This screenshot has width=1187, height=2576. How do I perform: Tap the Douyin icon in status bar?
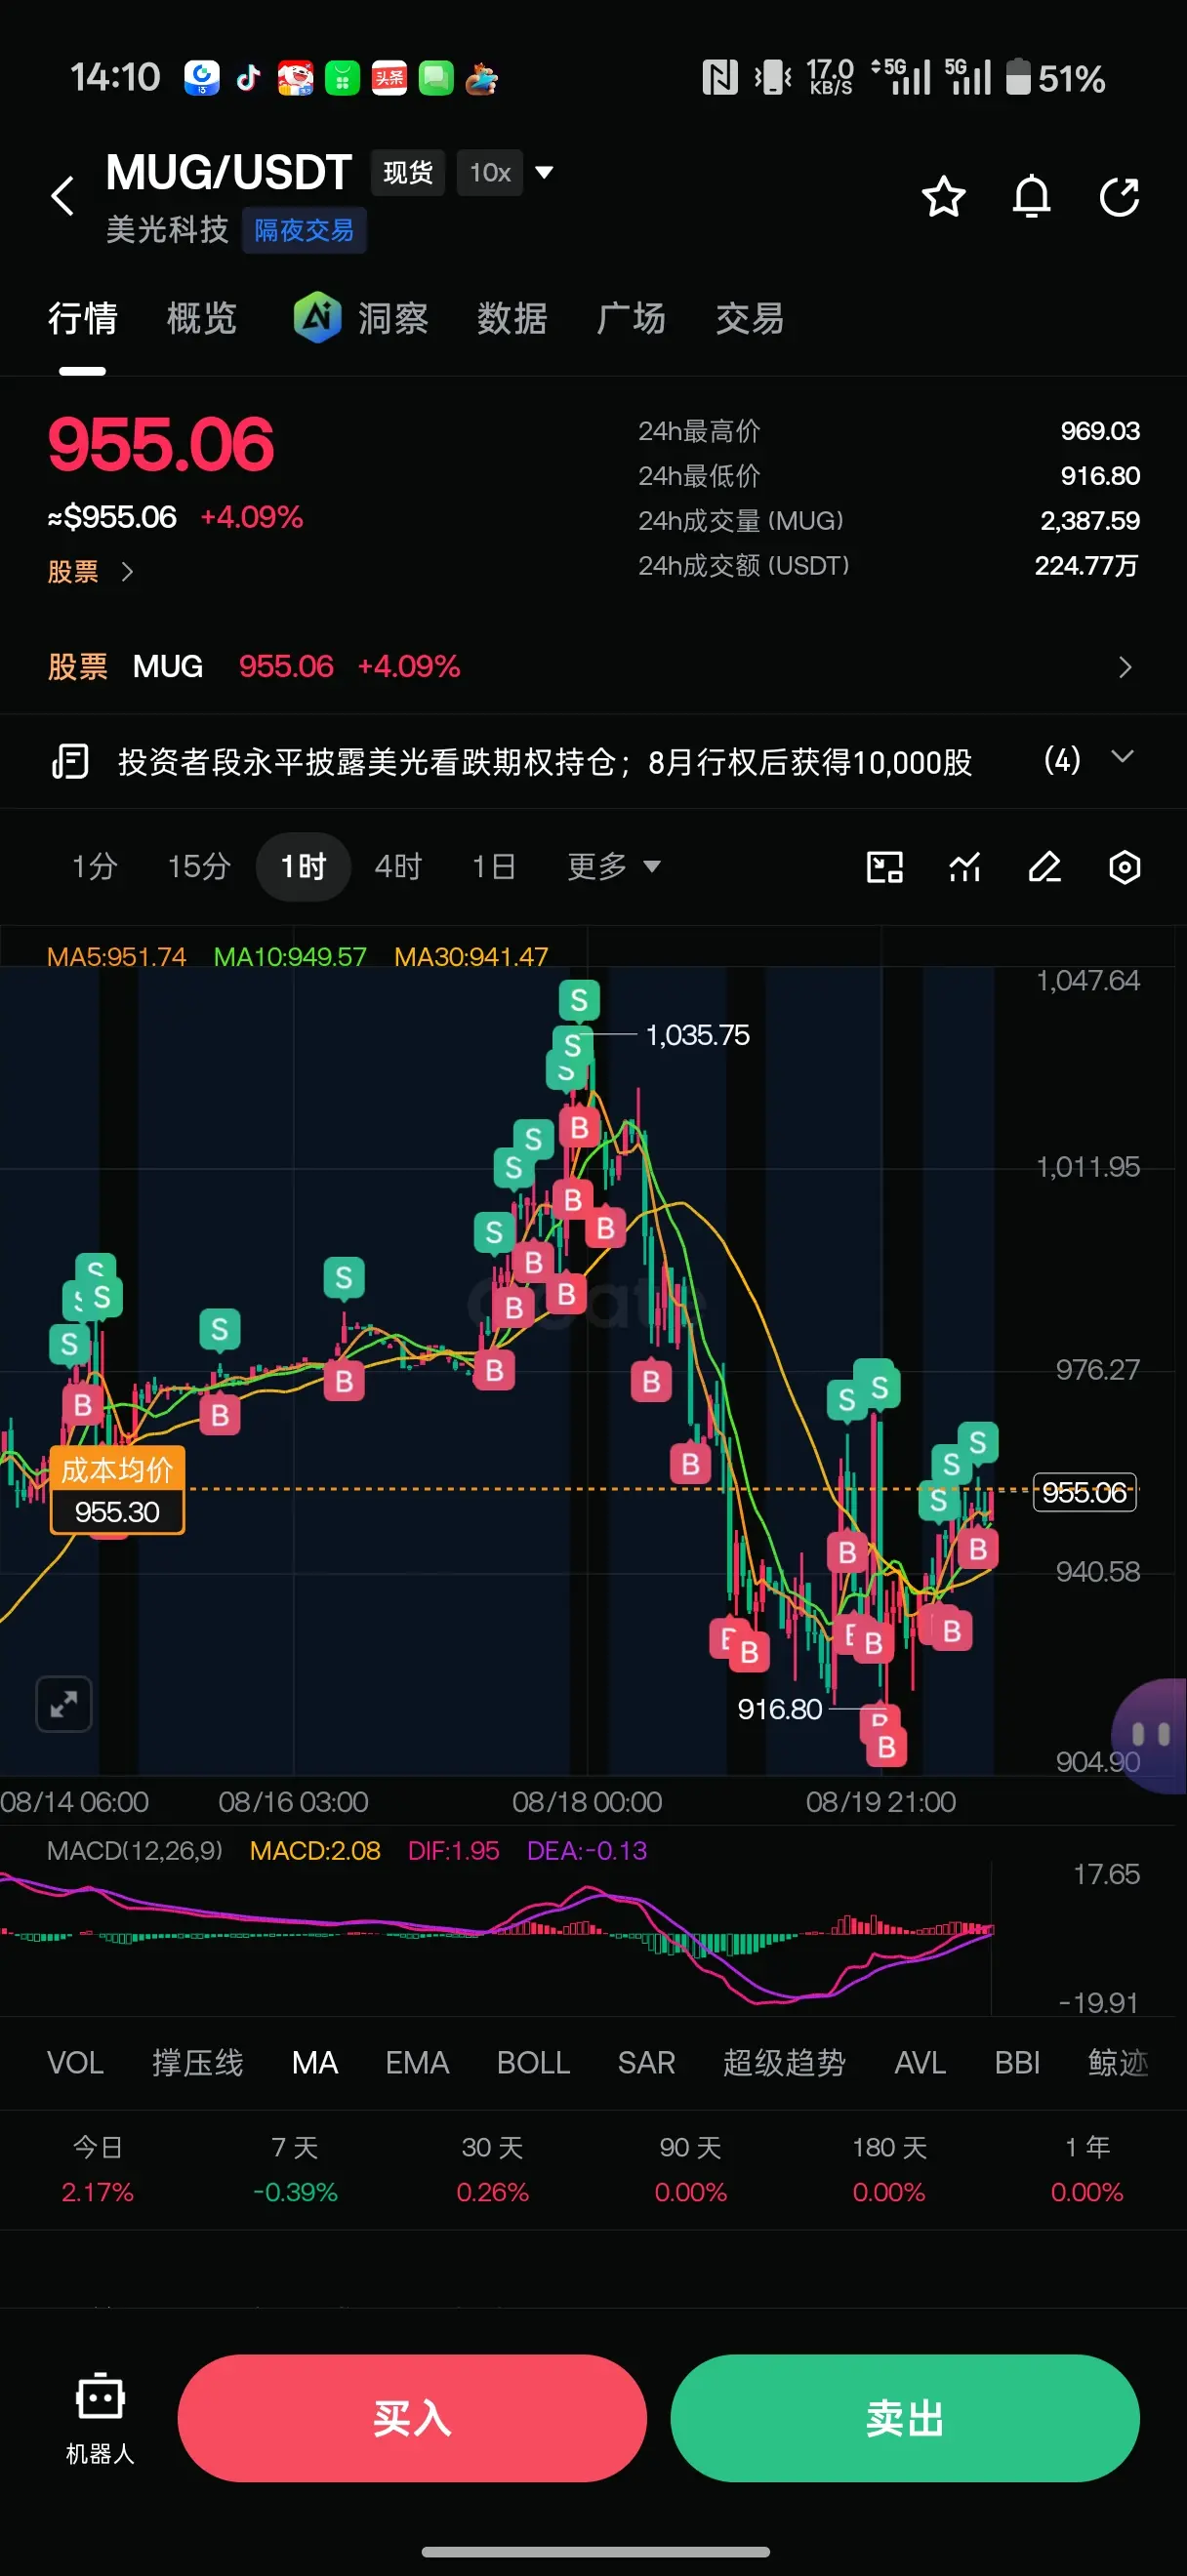coord(248,77)
